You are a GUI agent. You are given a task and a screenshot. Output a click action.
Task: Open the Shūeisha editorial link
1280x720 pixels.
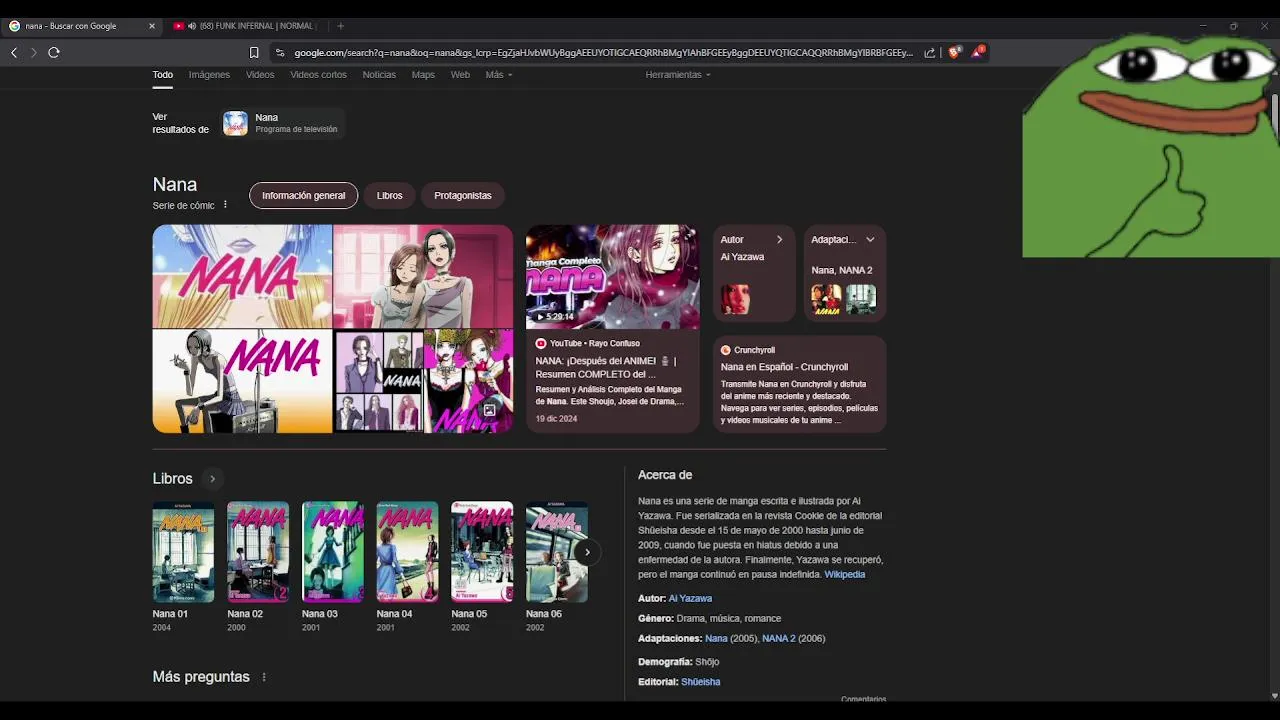[700, 682]
